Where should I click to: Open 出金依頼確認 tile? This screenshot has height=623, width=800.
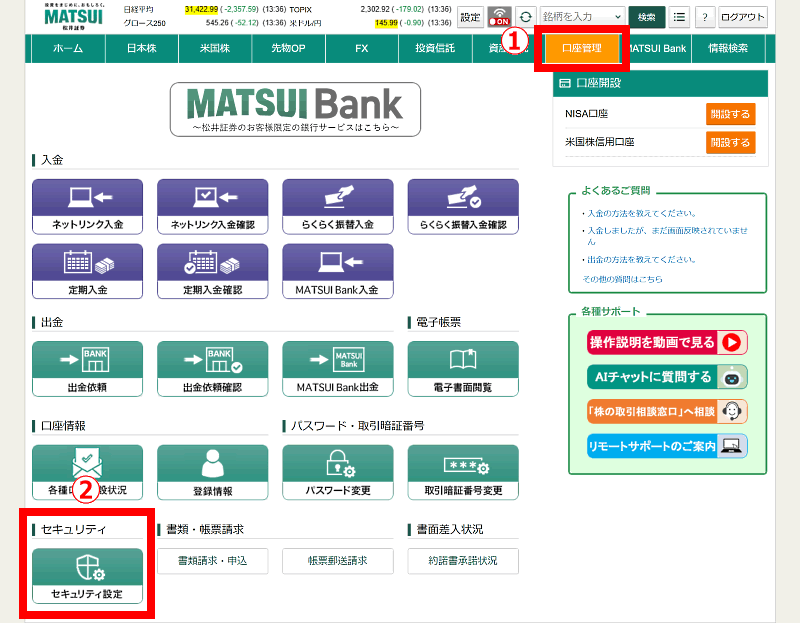[x=212, y=369]
